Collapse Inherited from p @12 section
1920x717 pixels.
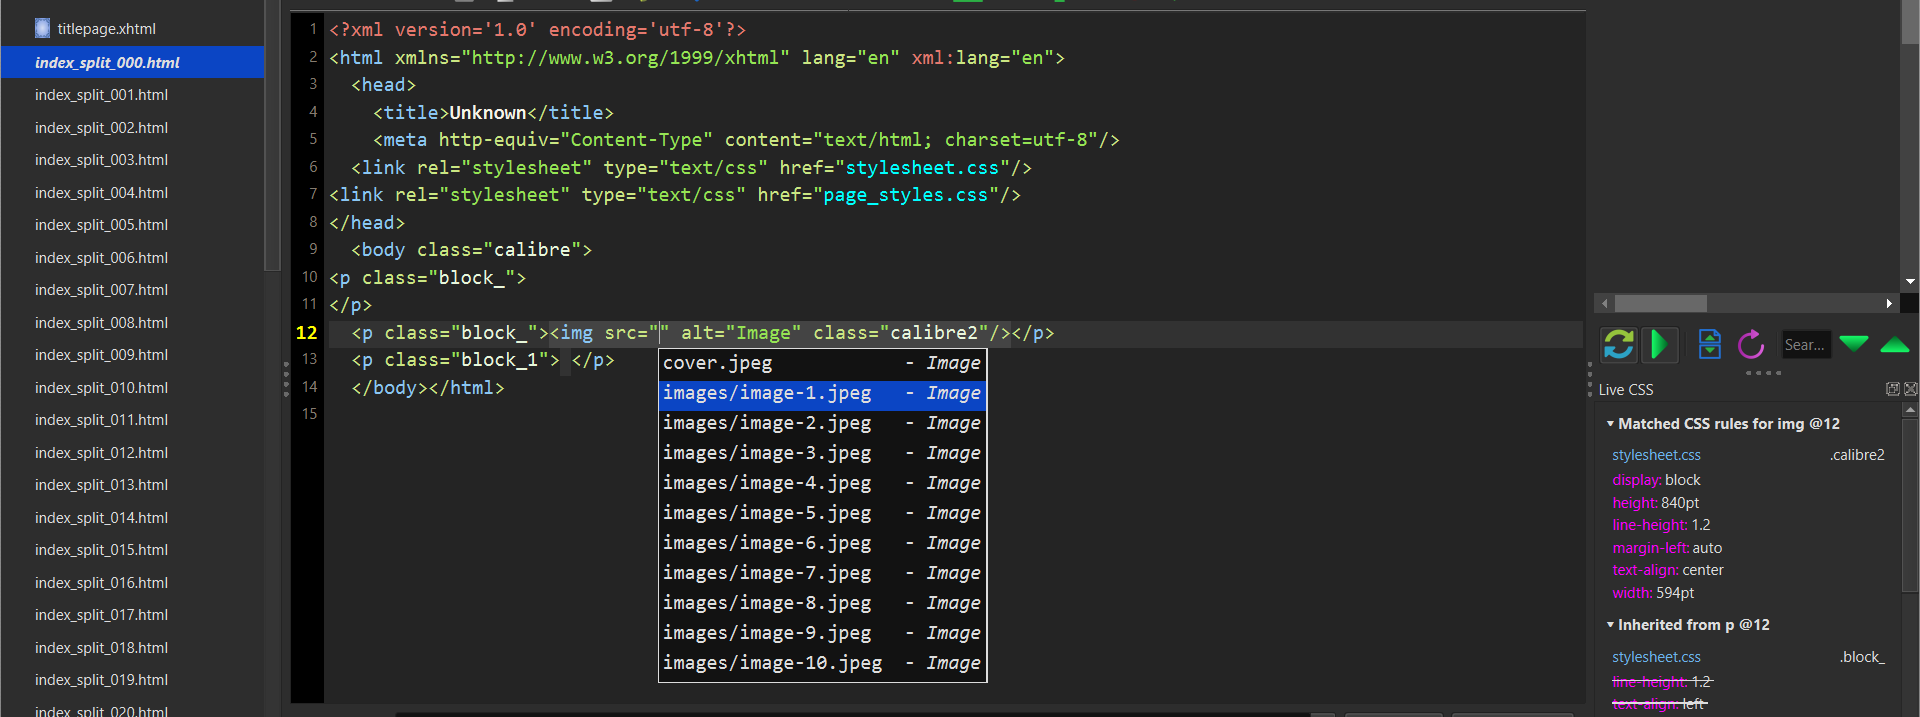(1610, 625)
